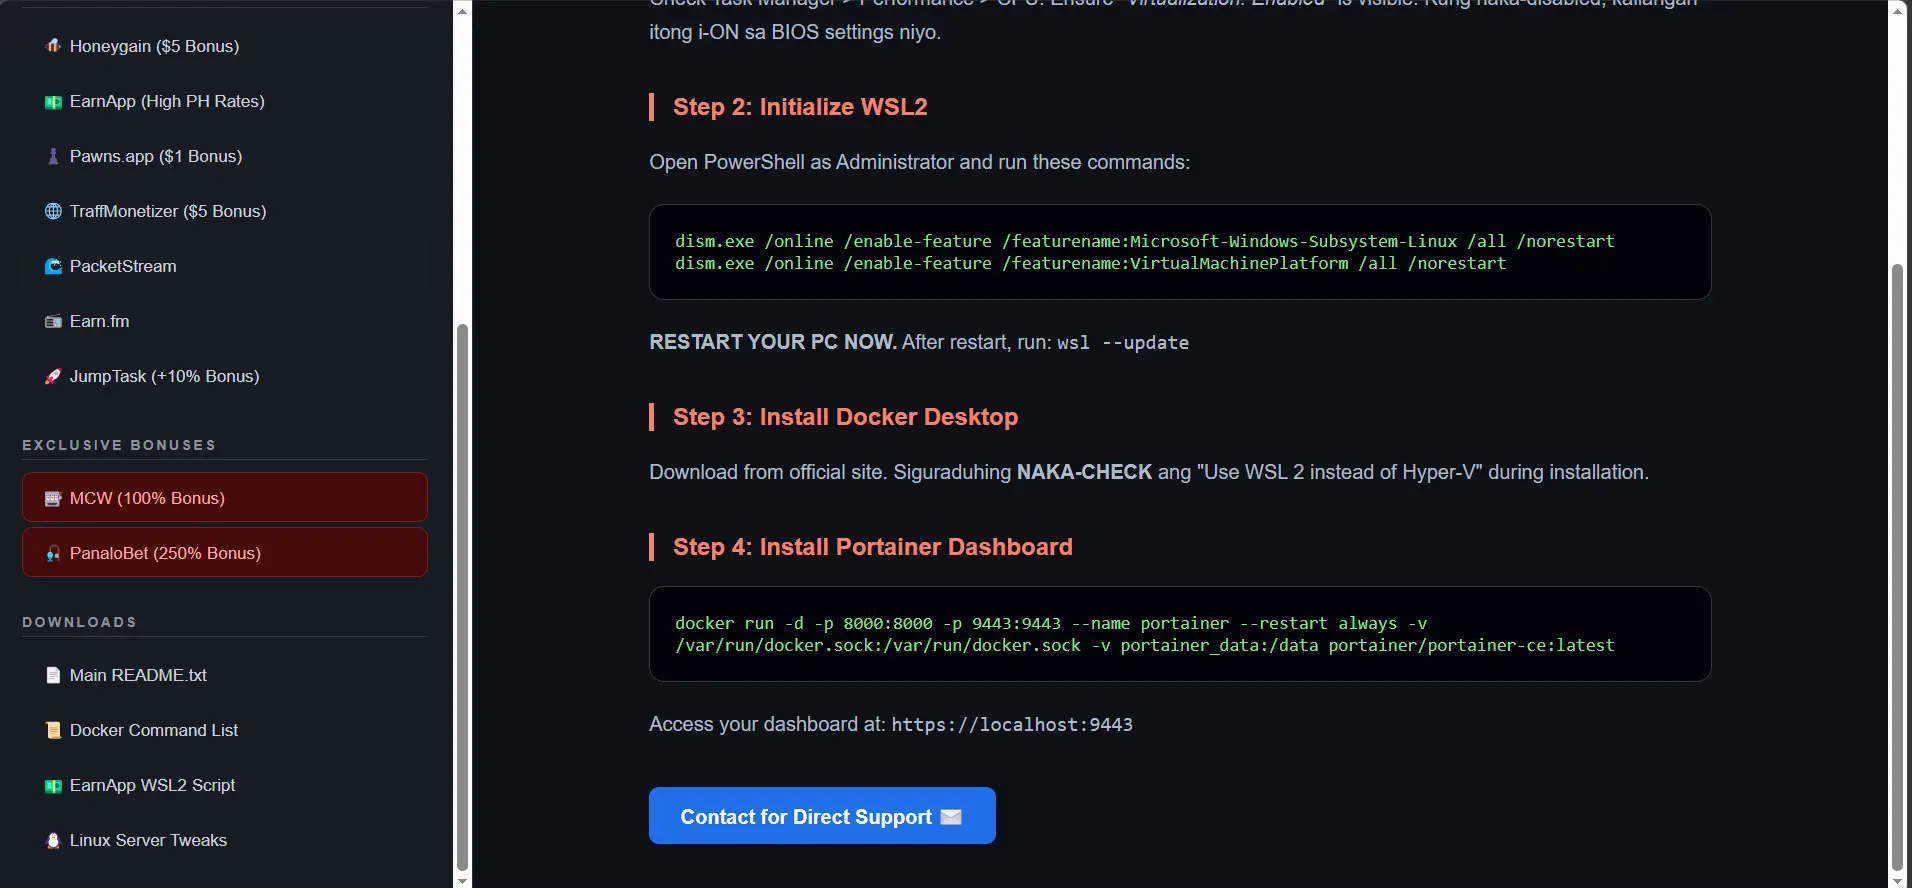
Task: Open PanaloBet (250% Bonus) offer
Action: (x=225, y=552)
